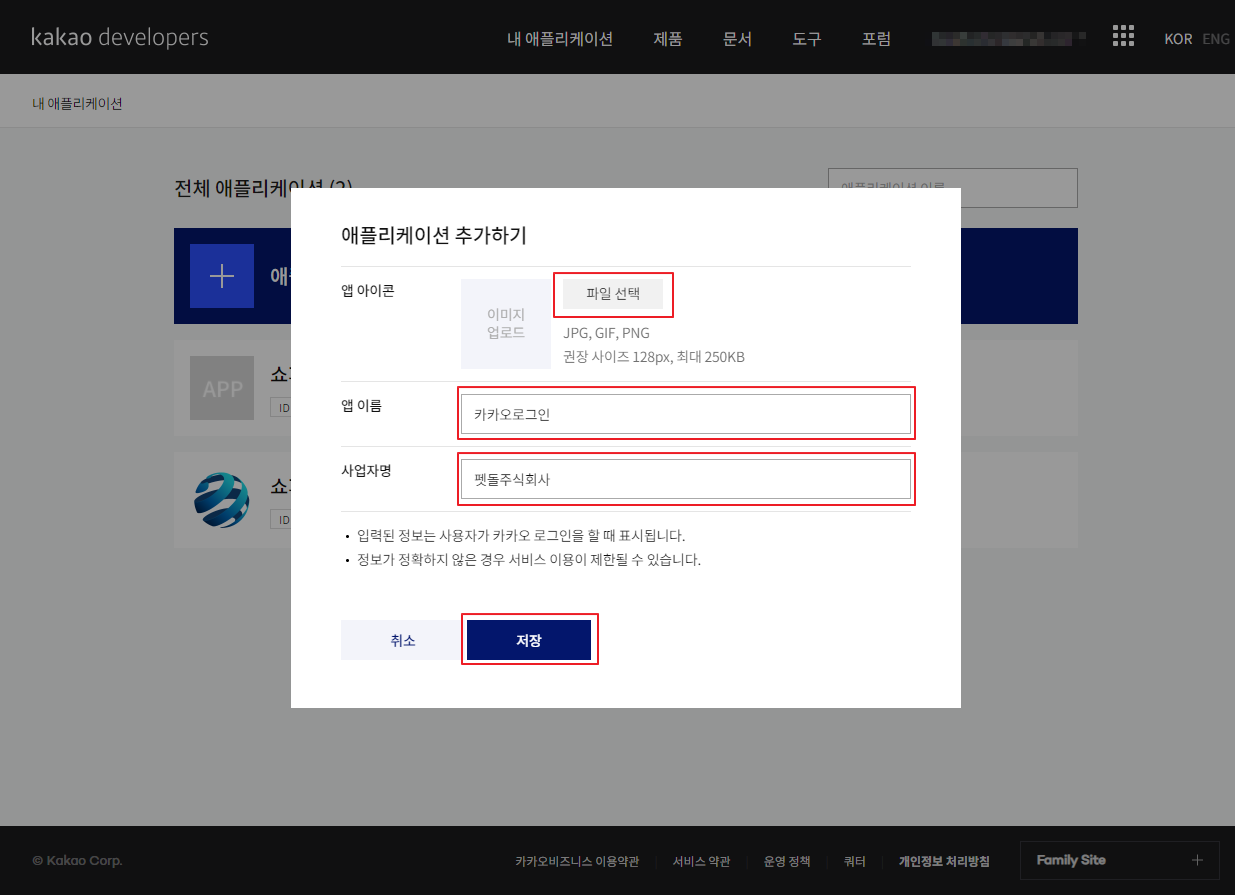Click the 저장 button
The image size is (1235, 895).
529,640
